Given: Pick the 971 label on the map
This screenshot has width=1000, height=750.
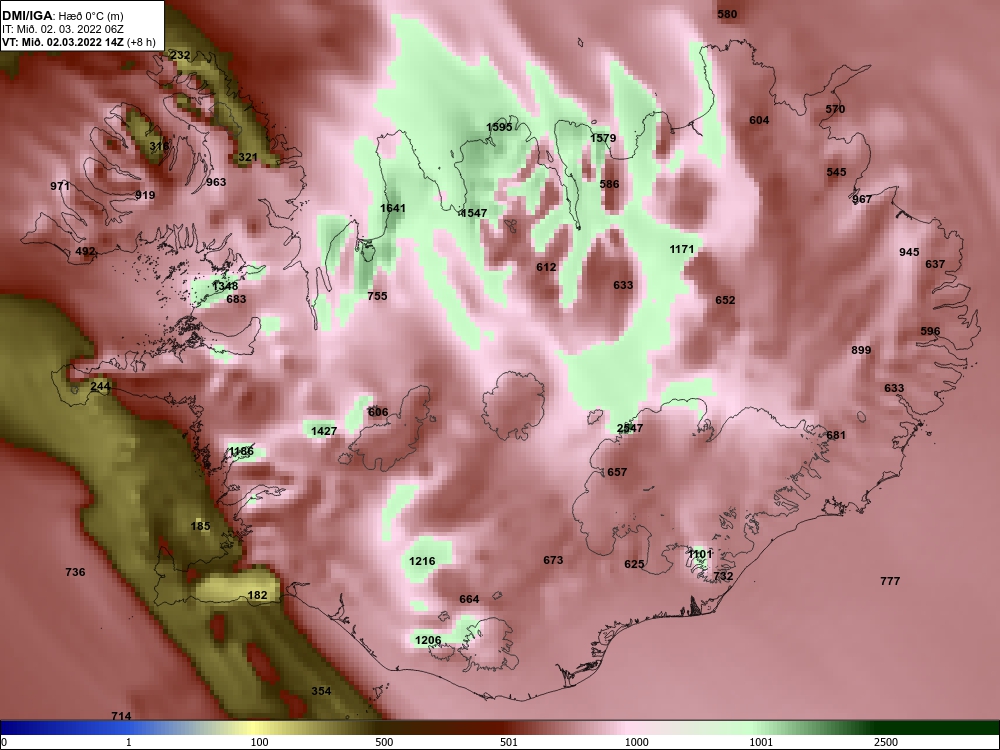Looking at the screenshot, I should pyautogui.click(x=60, y=186).
